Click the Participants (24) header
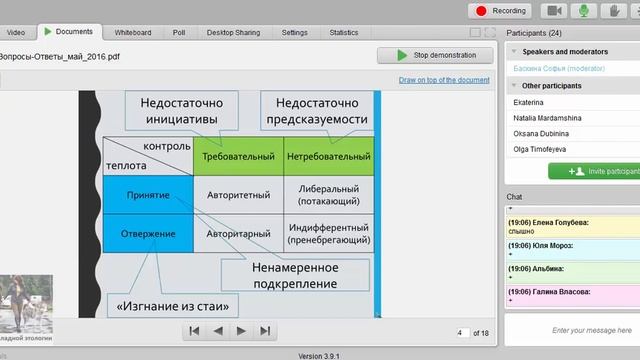 (534, 33)
